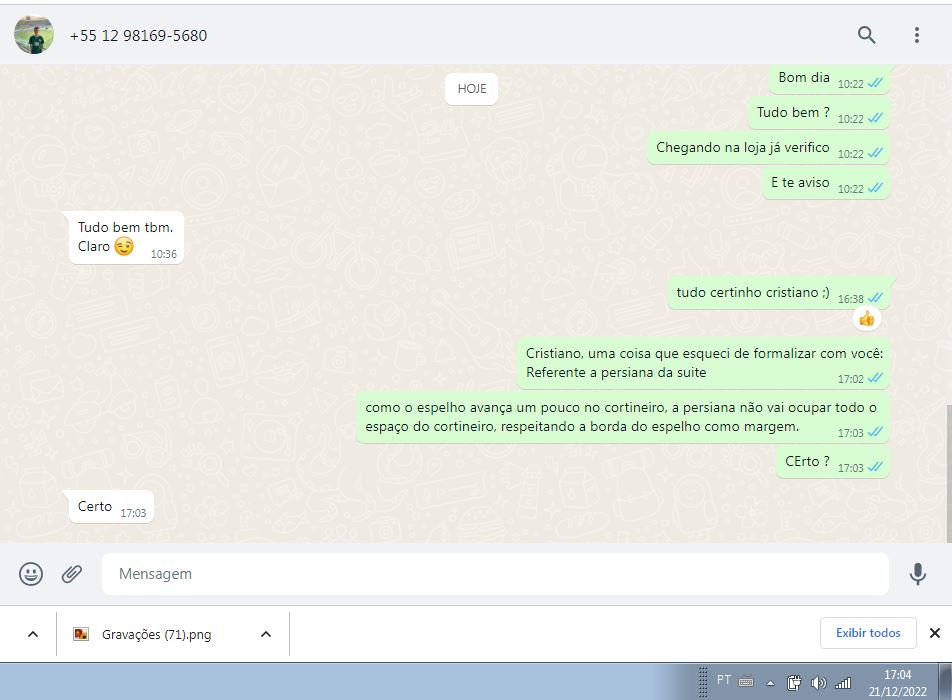This screenshot has width=952, height=700.
Task: Click the PT language indicator in the taskbar
Action: [x=724, y=680]
